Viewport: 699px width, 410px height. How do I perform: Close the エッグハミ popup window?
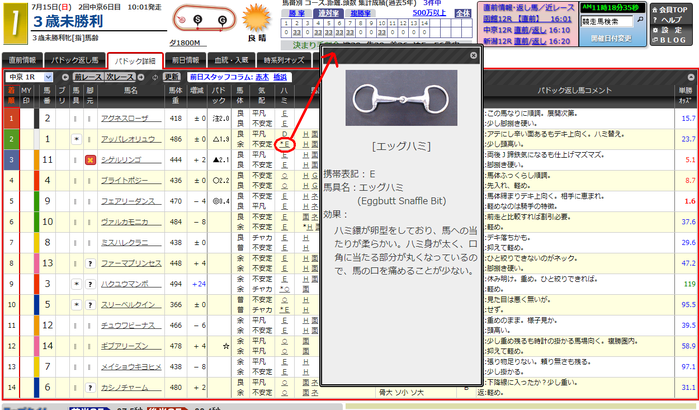click(x=473, y=55)
